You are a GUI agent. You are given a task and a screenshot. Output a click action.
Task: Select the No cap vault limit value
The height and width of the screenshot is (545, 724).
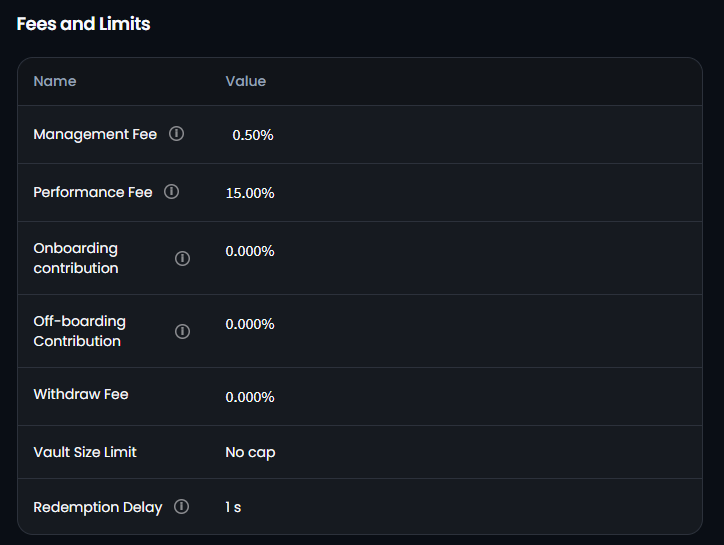click(x=250, y=452)
